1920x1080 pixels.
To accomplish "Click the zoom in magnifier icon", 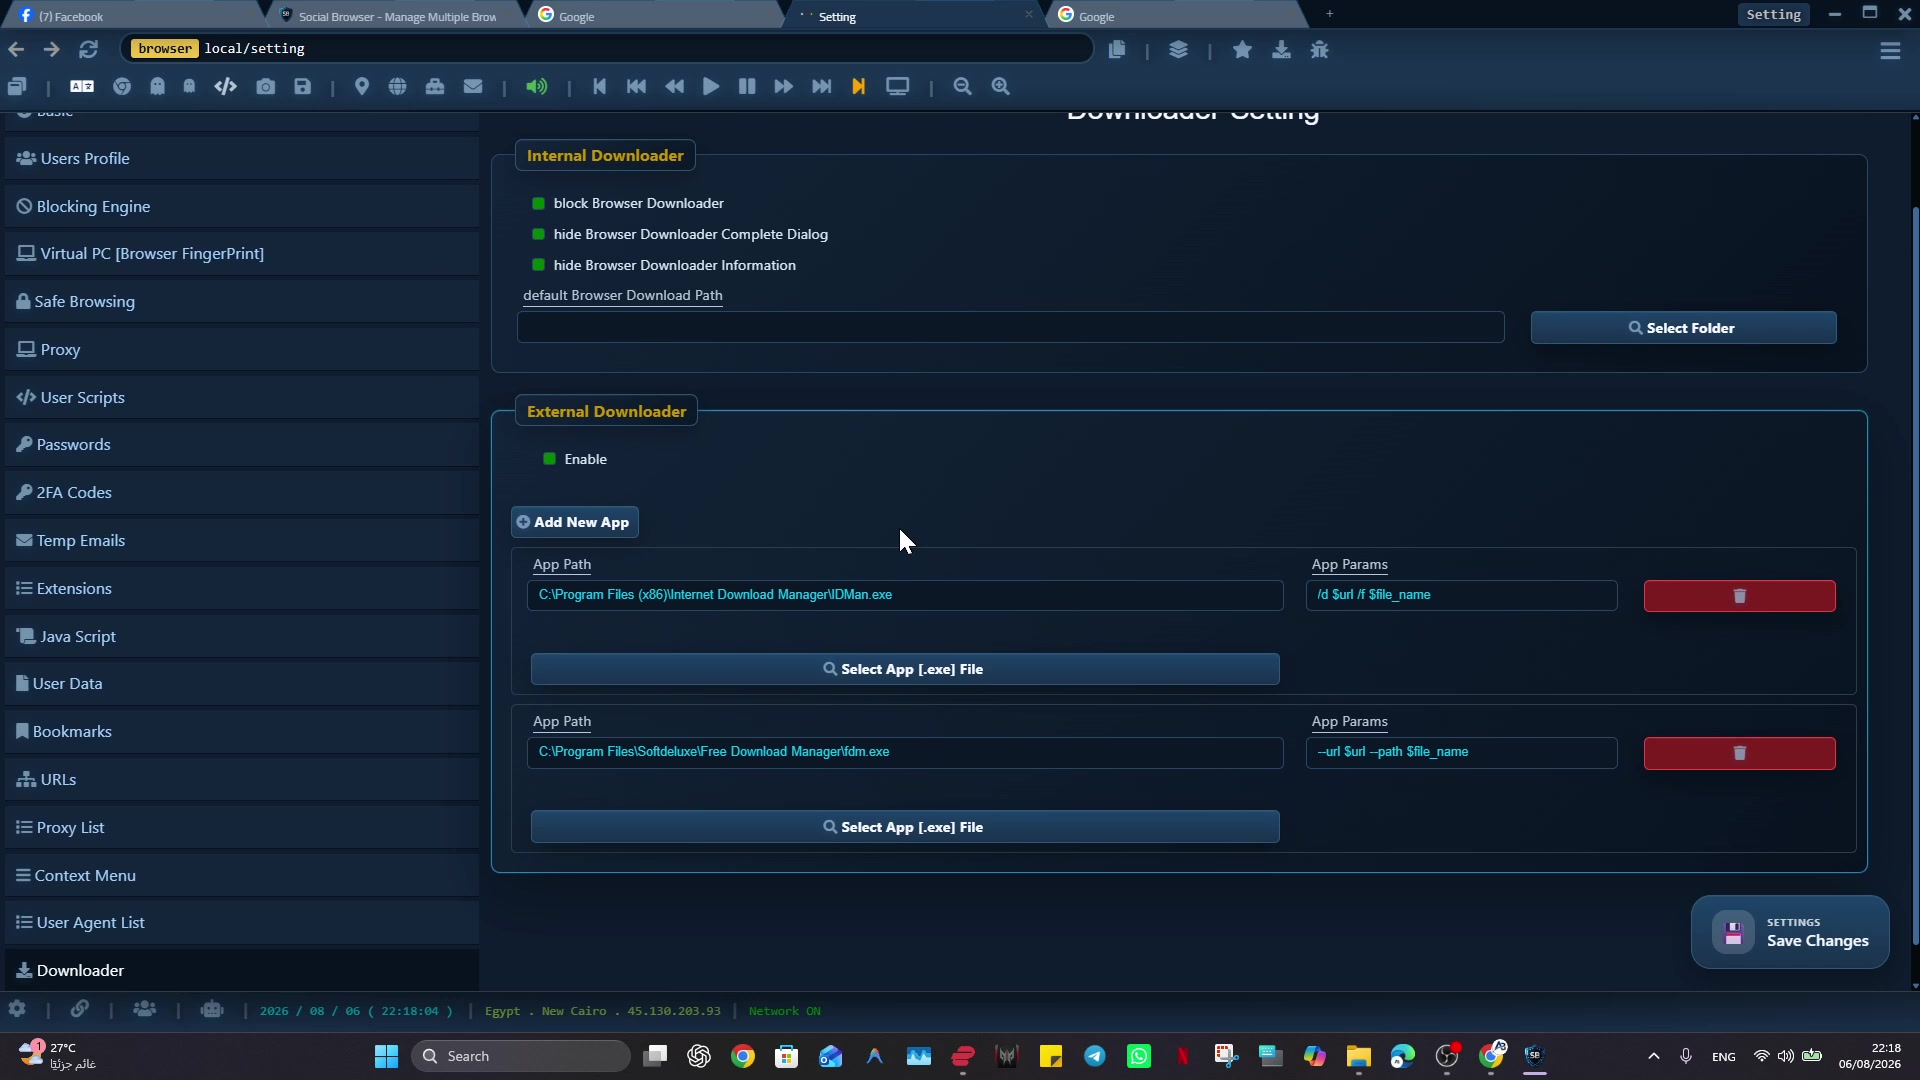I will (x=1001, y=87).
